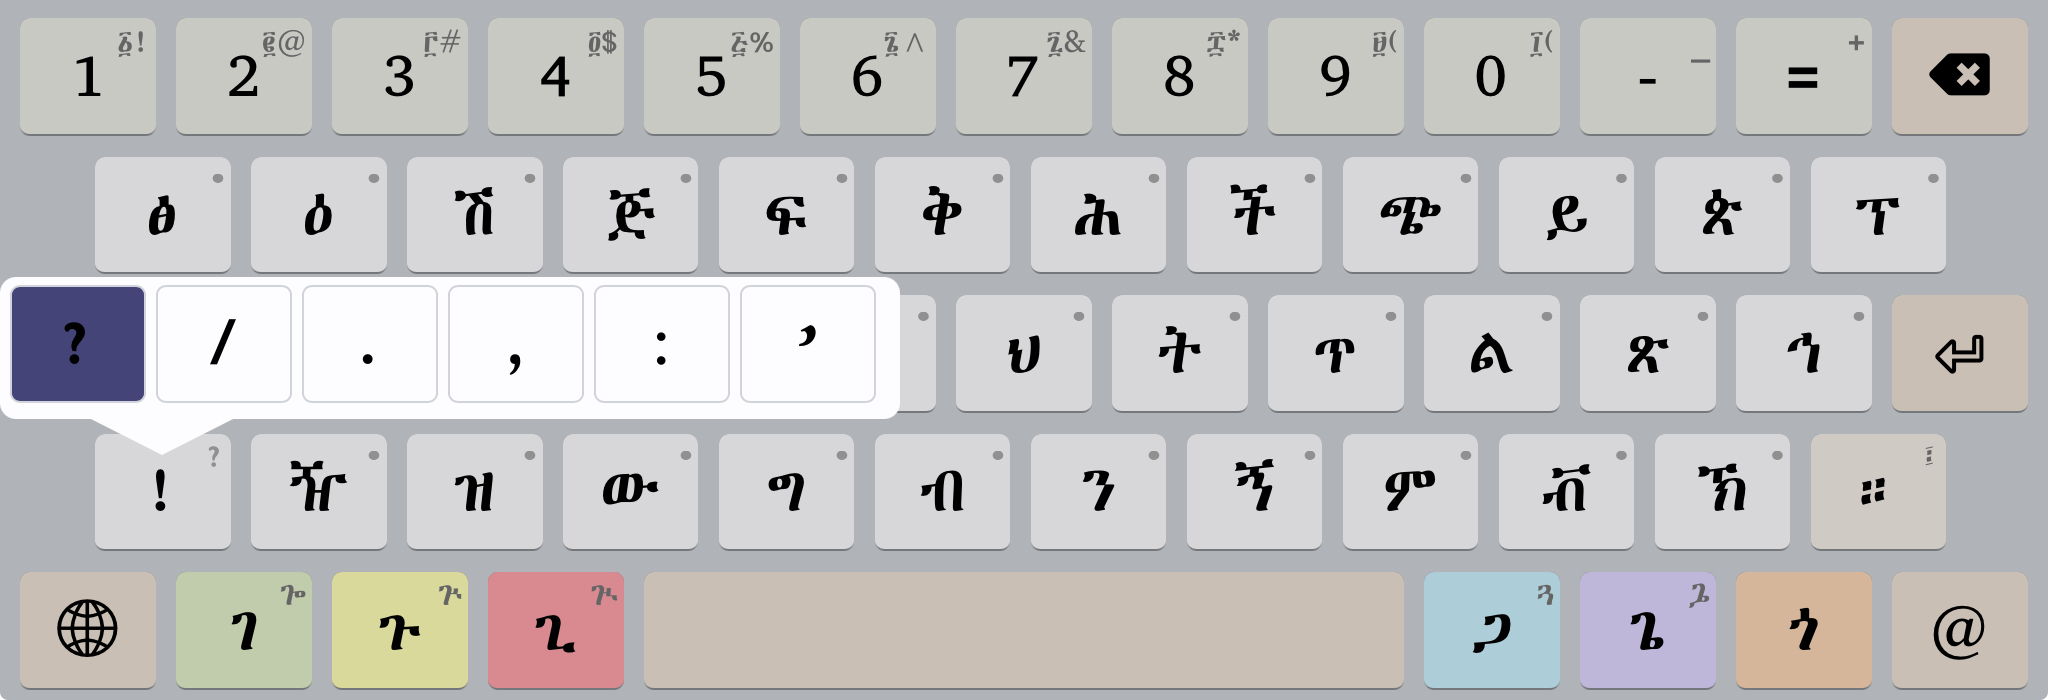Select the highlighted question mark popup key
The height and width of the screenshot is (700, 2048).
(x=78, y=344)
